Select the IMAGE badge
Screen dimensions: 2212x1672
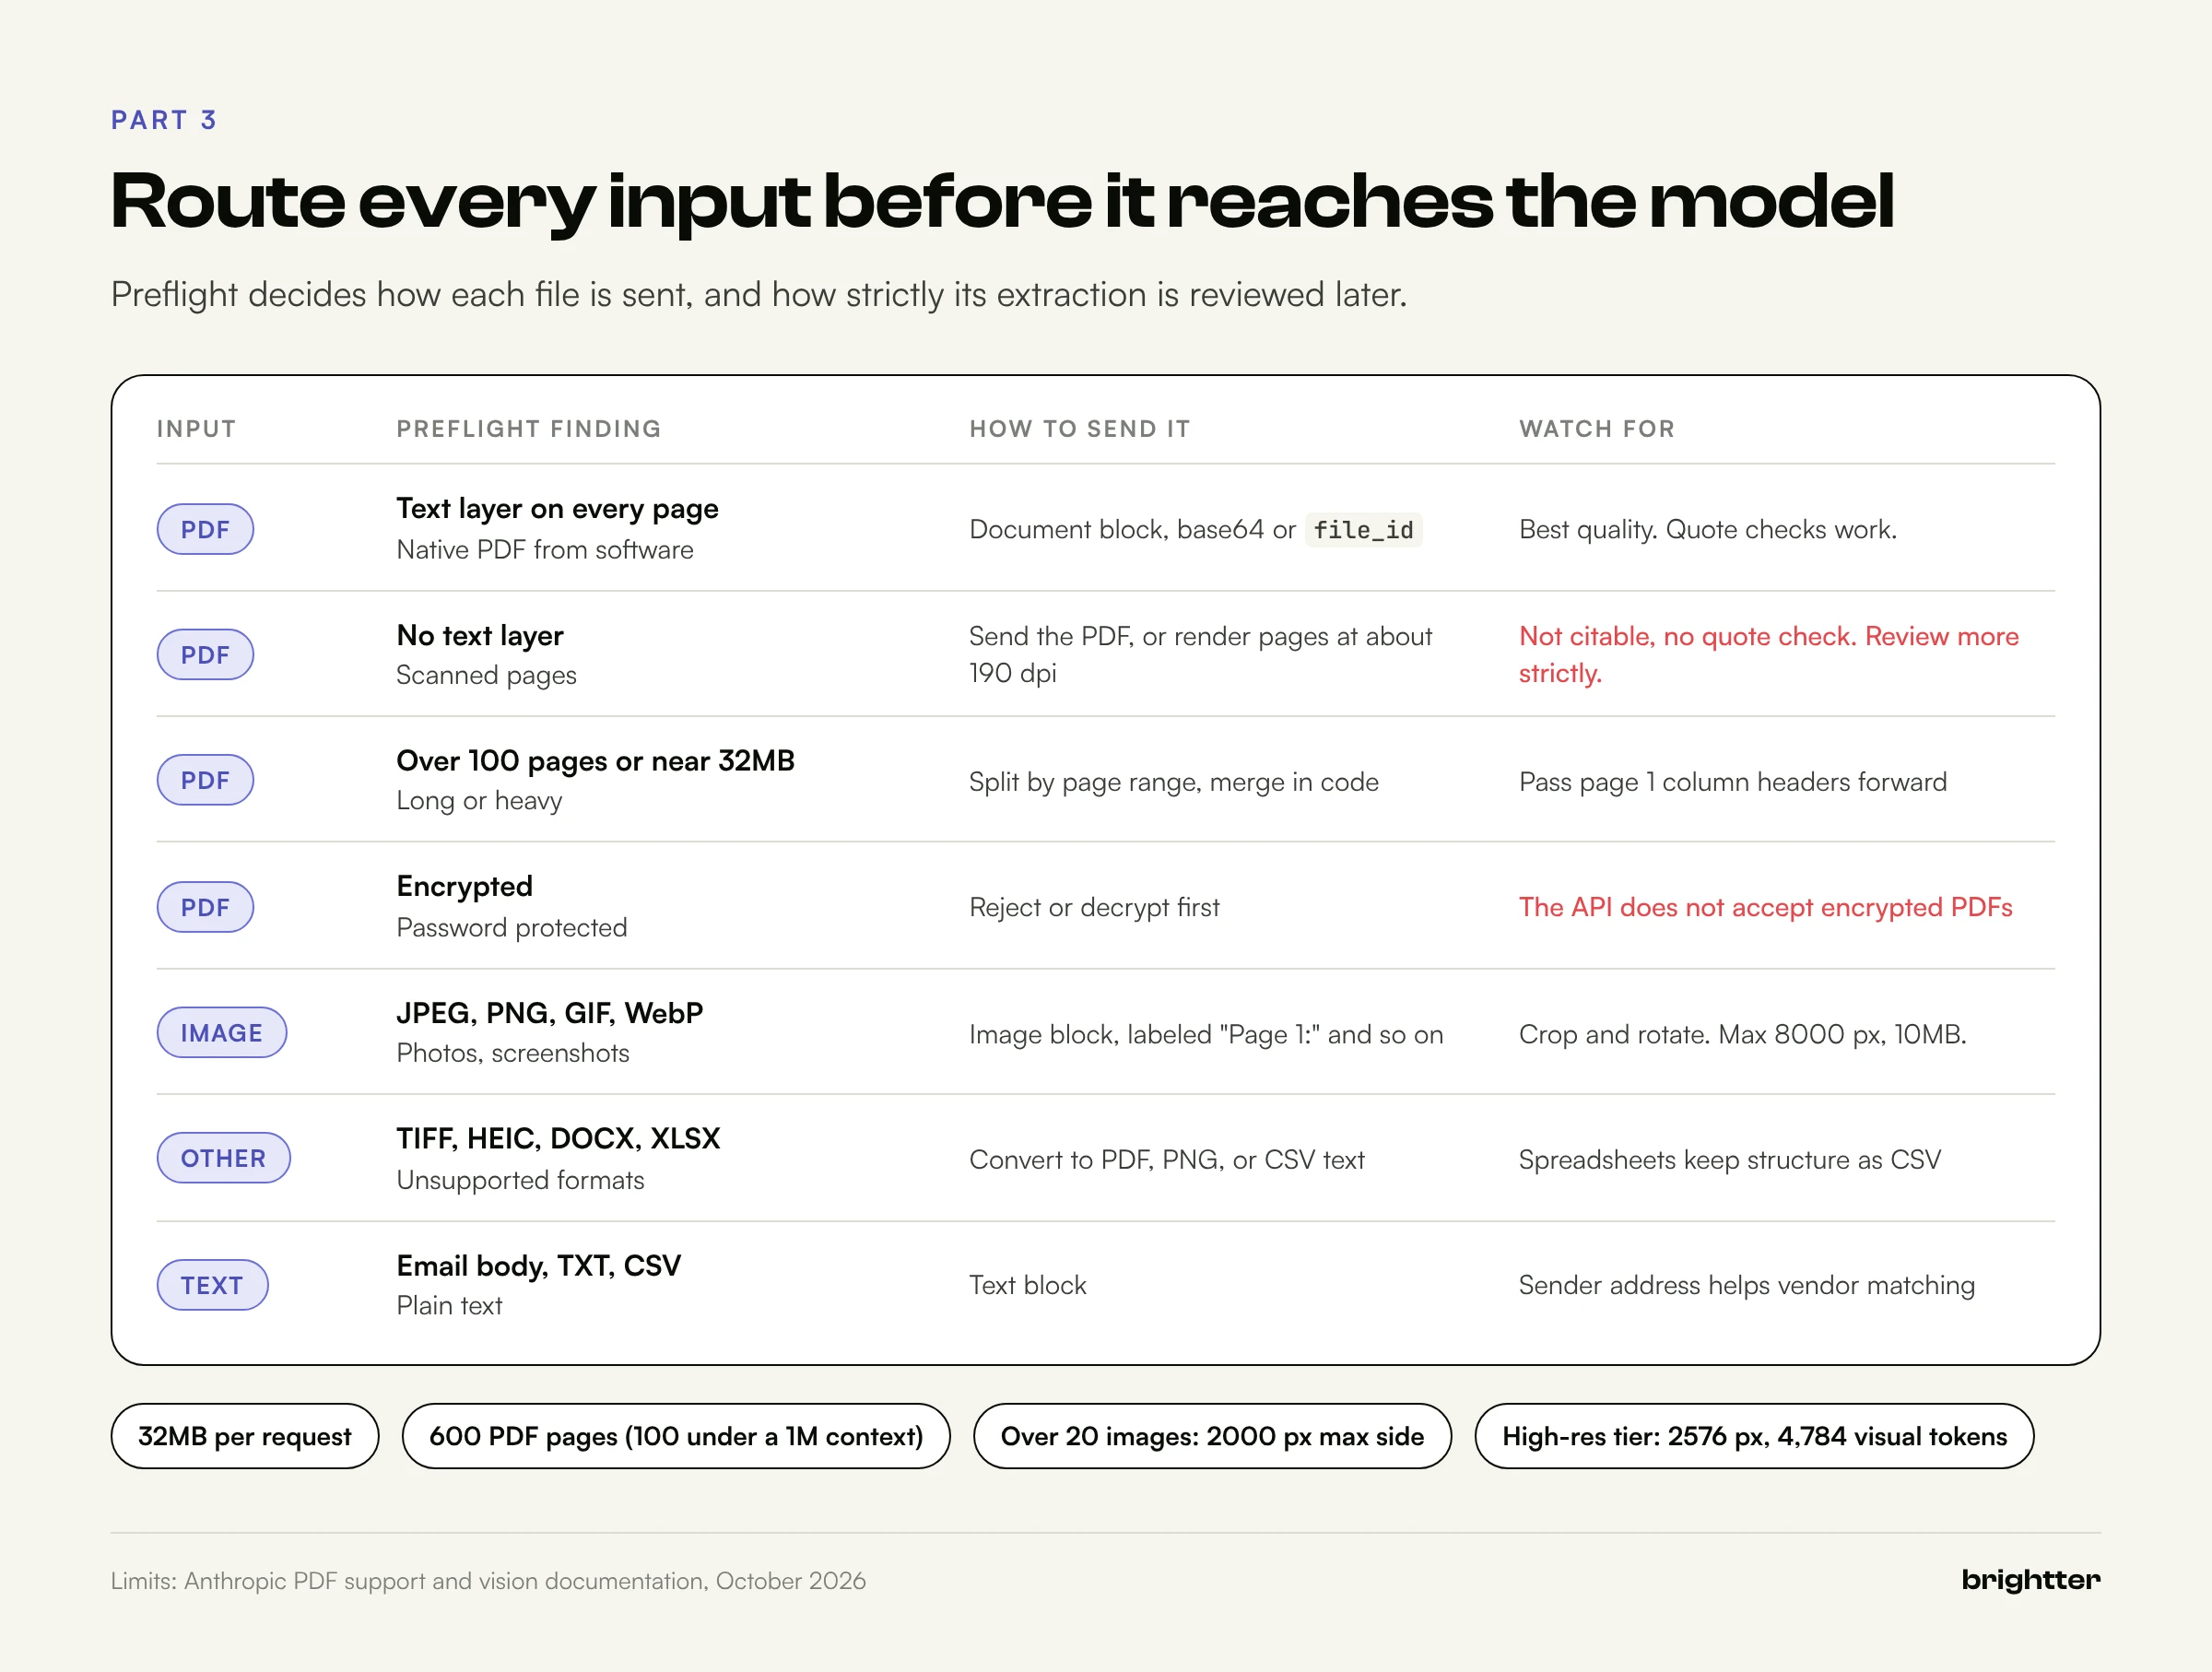(x=222, y=1033)
